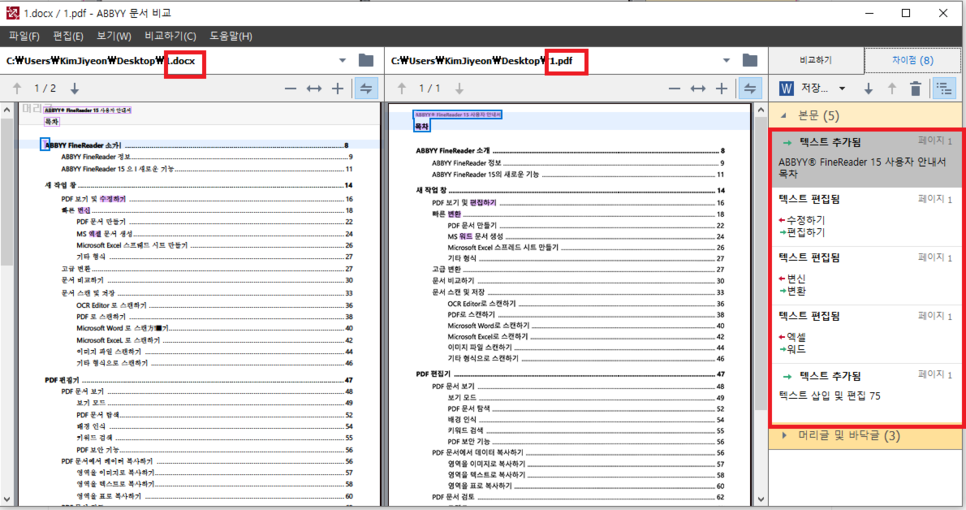
Task: Open folder icon for right document path
Action: pos(750,60)
